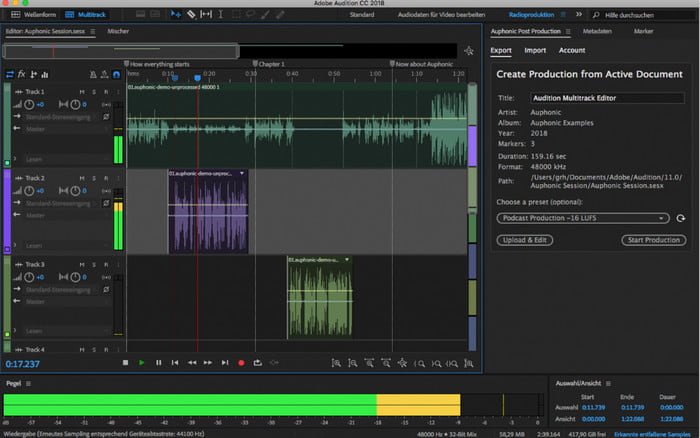Open Podcast Production -16 LUFS preset dropdown

[x=583, y=218]
